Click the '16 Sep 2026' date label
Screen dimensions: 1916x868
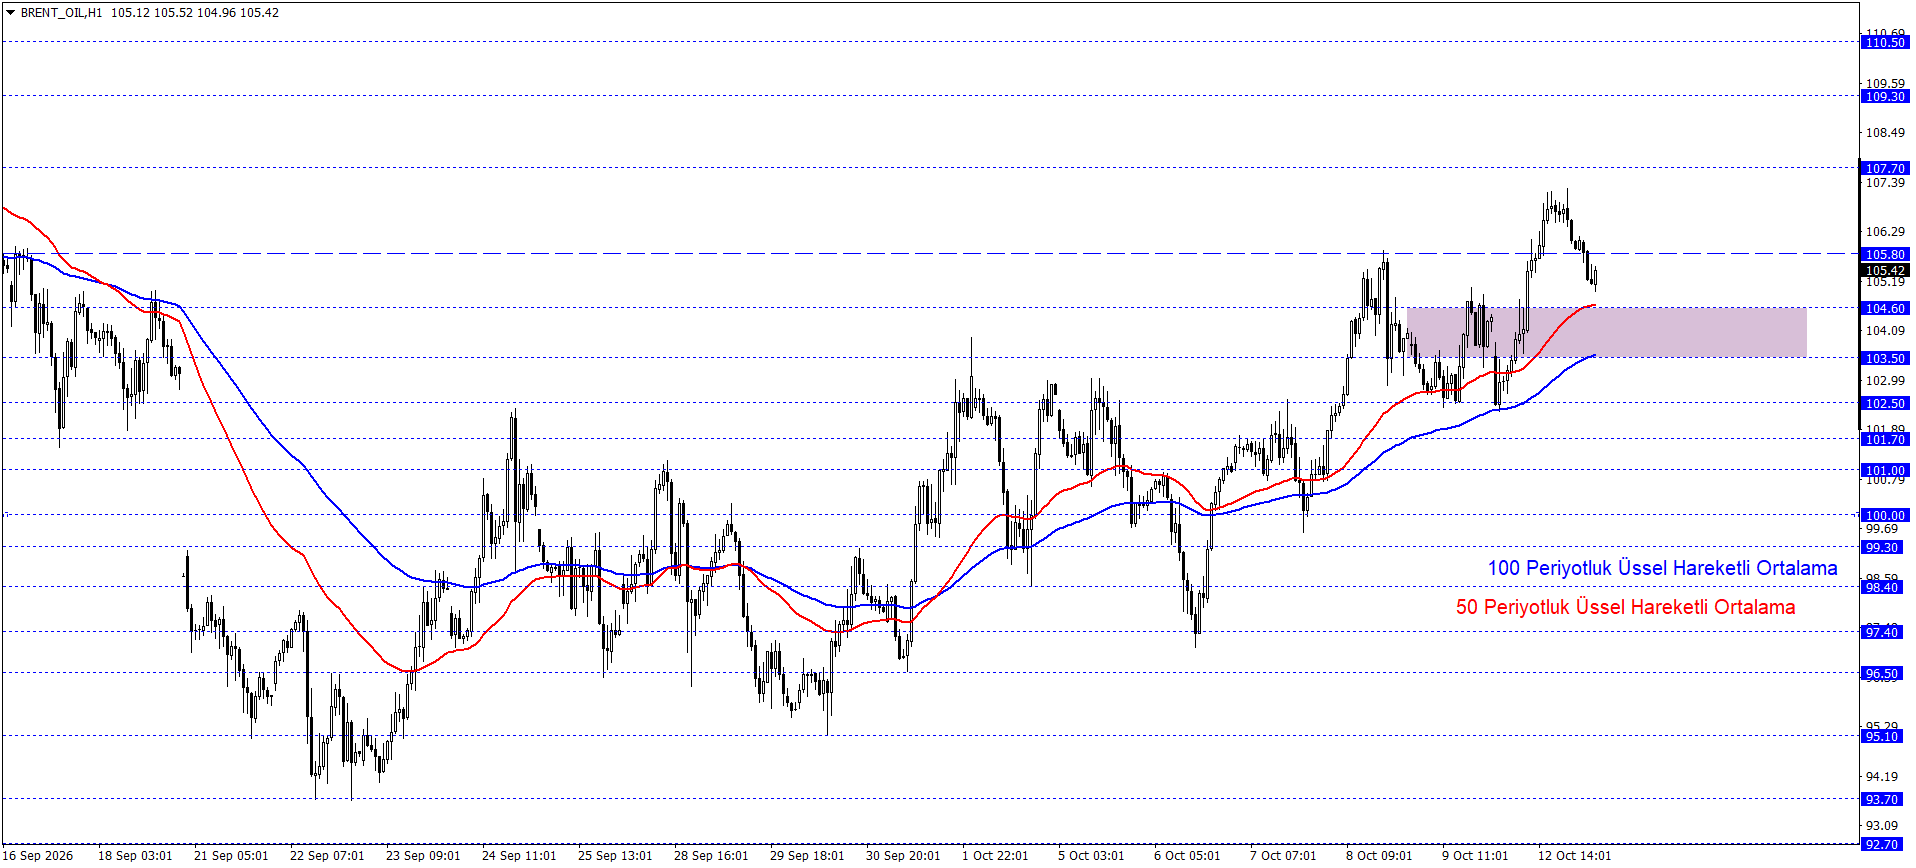click(x=39, y=855)
